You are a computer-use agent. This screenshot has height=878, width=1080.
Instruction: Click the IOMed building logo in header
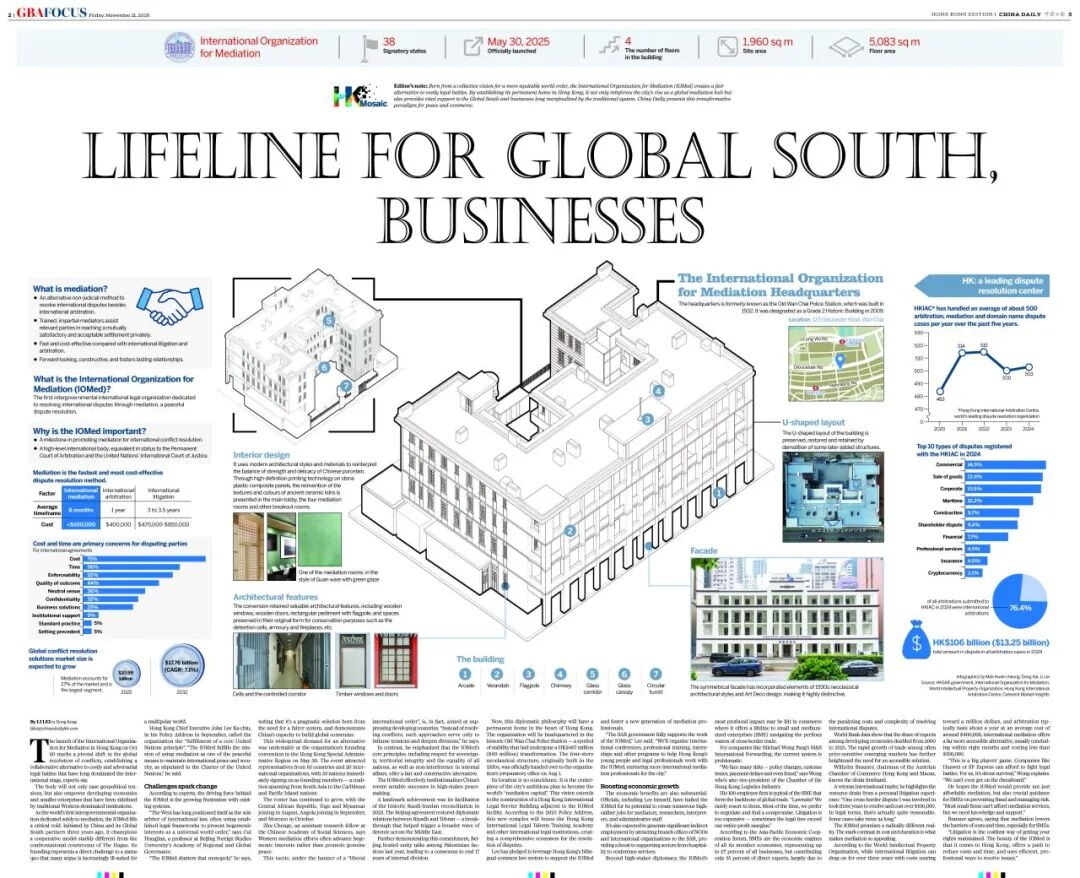[179, 47]
